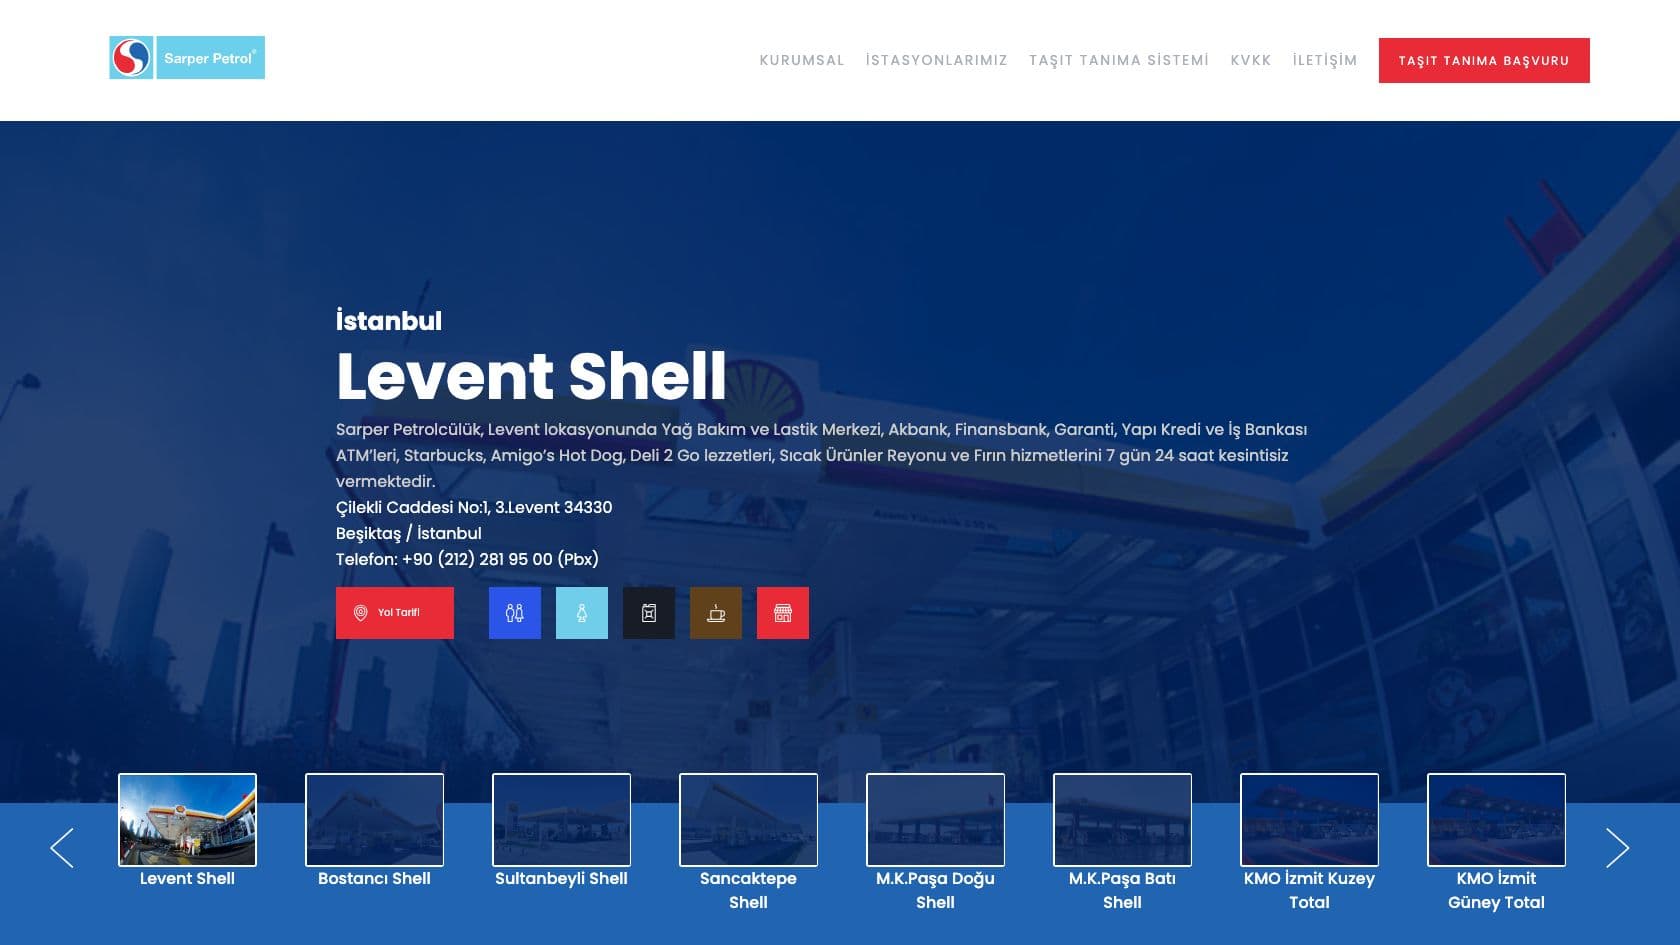The image size is (1680, 945).
Task: Select the KMO İzmit Kuzey Total thumbnail
Action: [x=1309, y=820]
